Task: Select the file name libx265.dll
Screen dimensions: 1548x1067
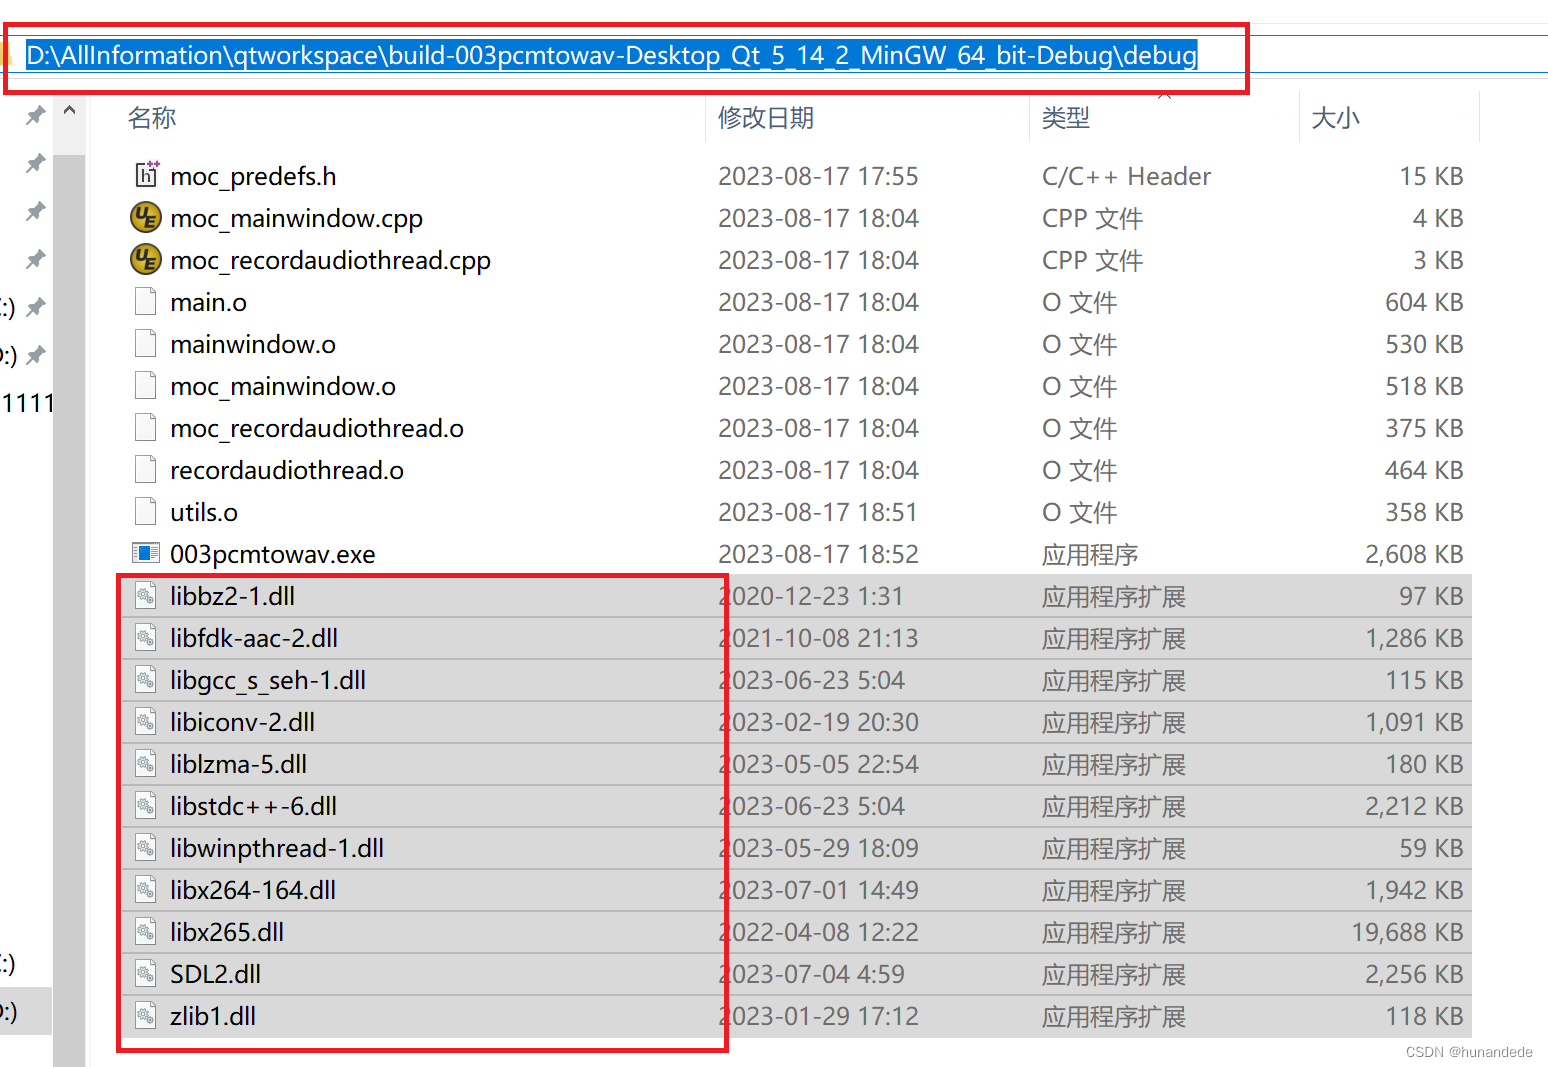Action: pos(227,932)
